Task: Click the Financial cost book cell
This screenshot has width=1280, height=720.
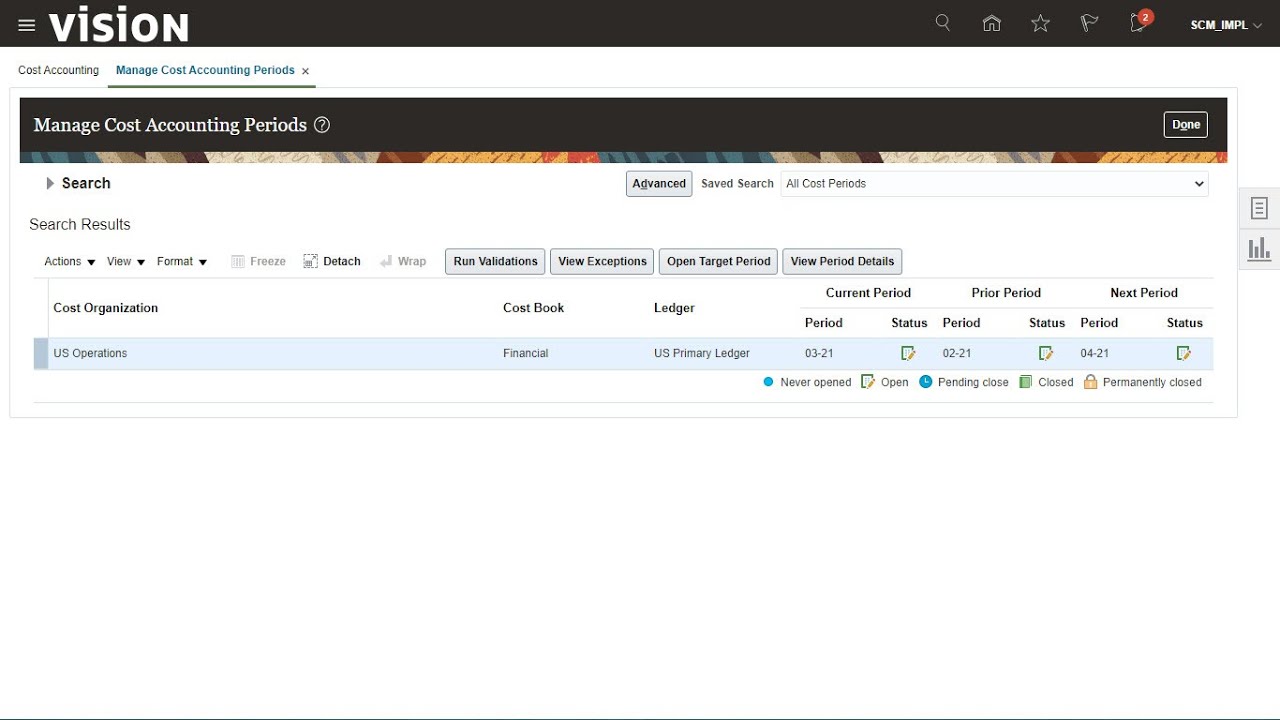Action: point(525,353)
